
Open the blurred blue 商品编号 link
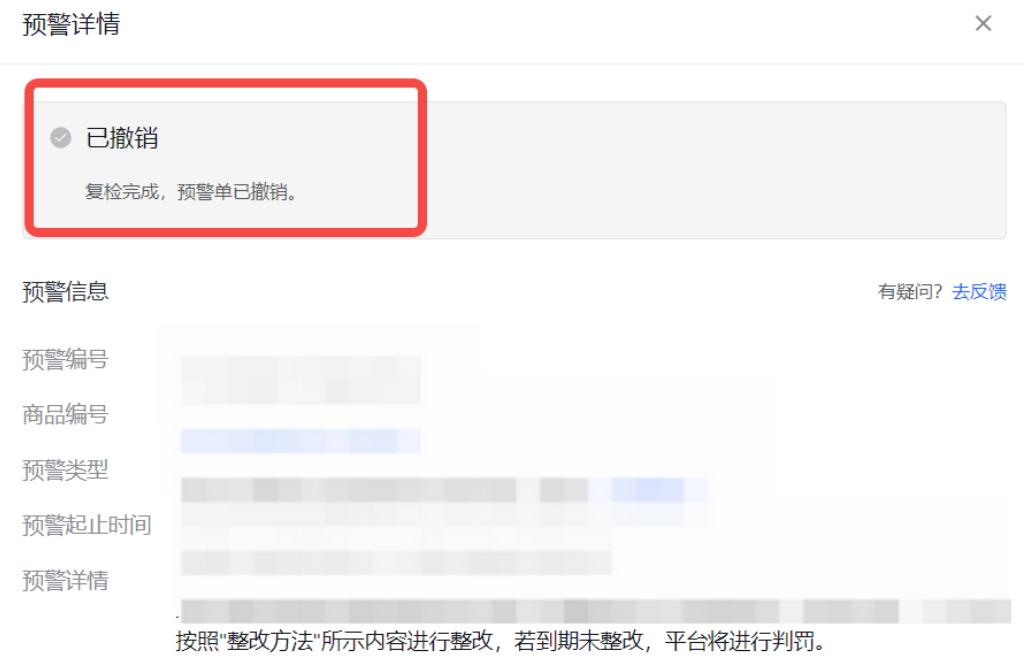300,441
